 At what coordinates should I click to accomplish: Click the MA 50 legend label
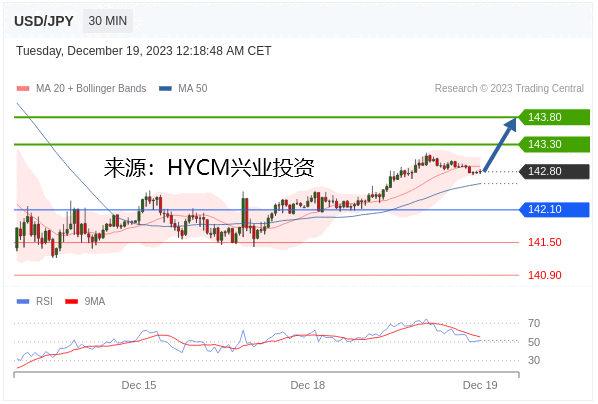(x=193, y=88)
